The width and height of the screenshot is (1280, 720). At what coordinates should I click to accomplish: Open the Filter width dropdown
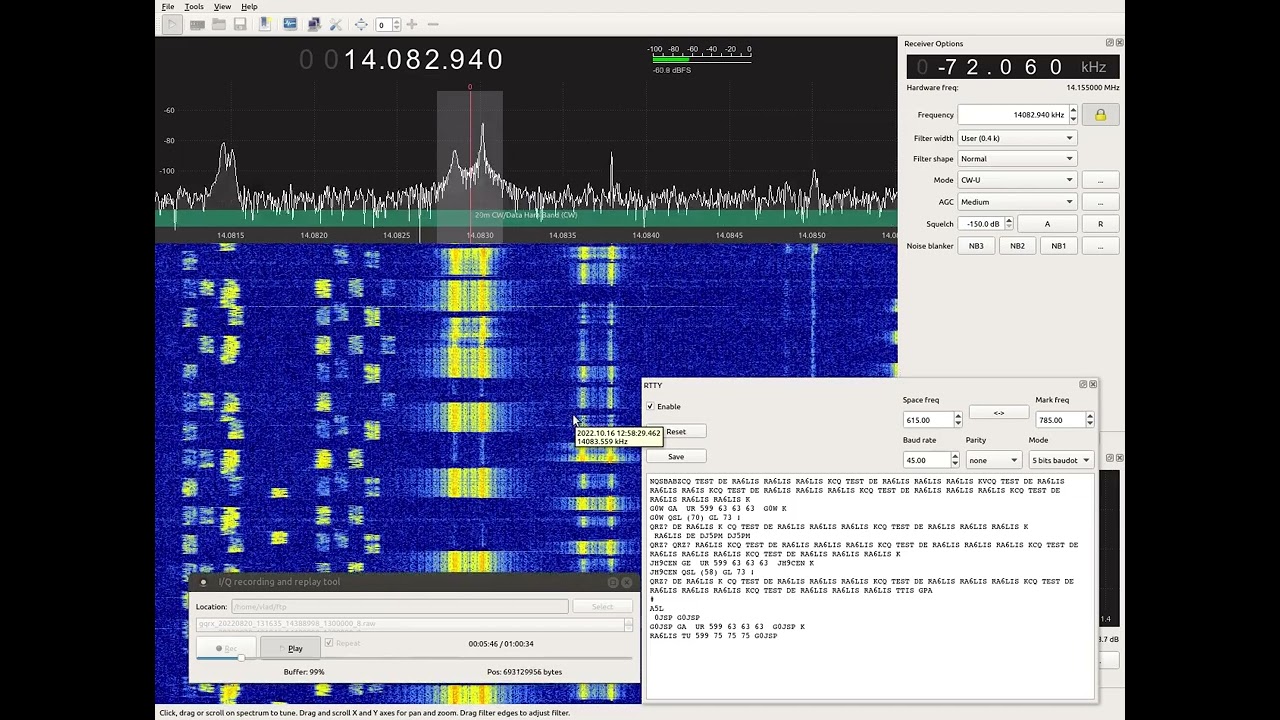tap(1016, 138)
